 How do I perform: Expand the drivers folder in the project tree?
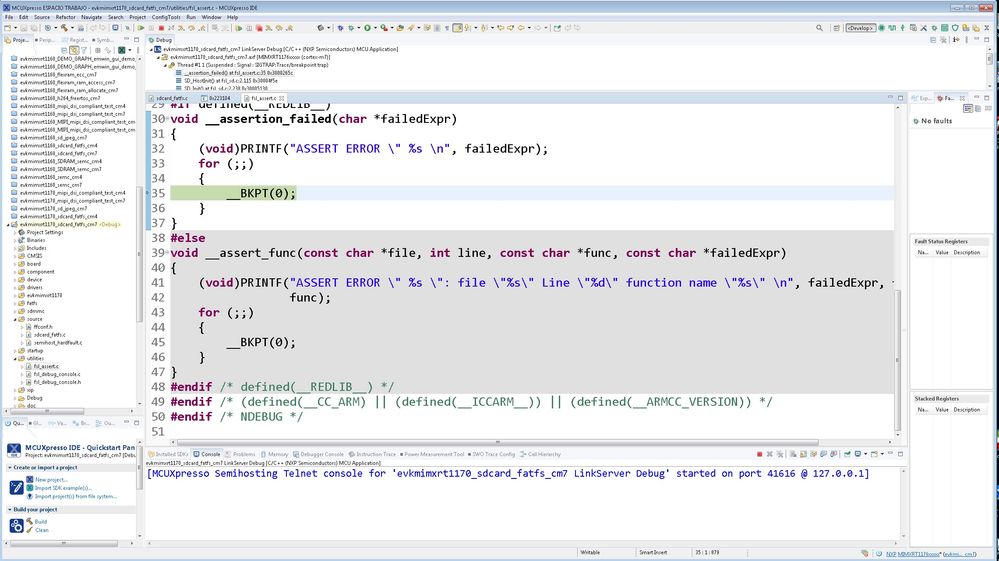coord(15,287)
